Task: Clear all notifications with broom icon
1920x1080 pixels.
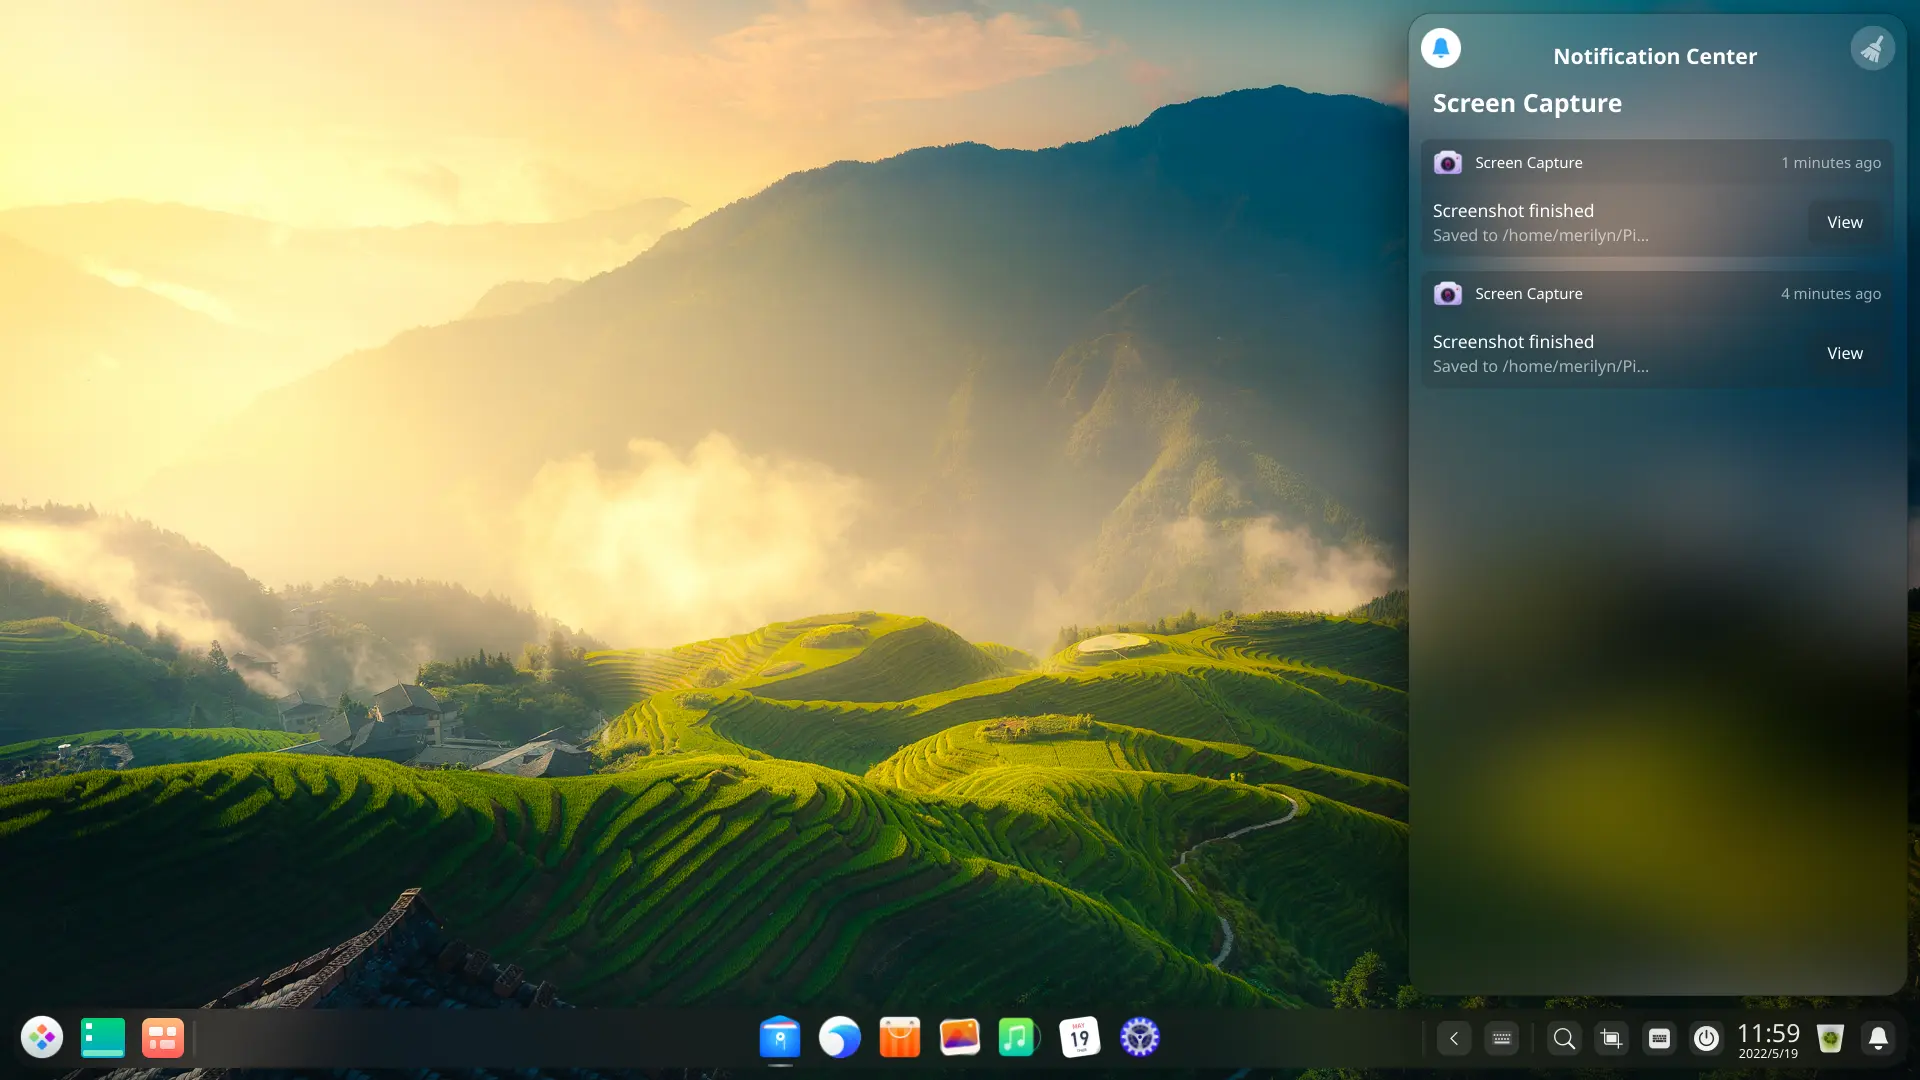Action: 1872,48
